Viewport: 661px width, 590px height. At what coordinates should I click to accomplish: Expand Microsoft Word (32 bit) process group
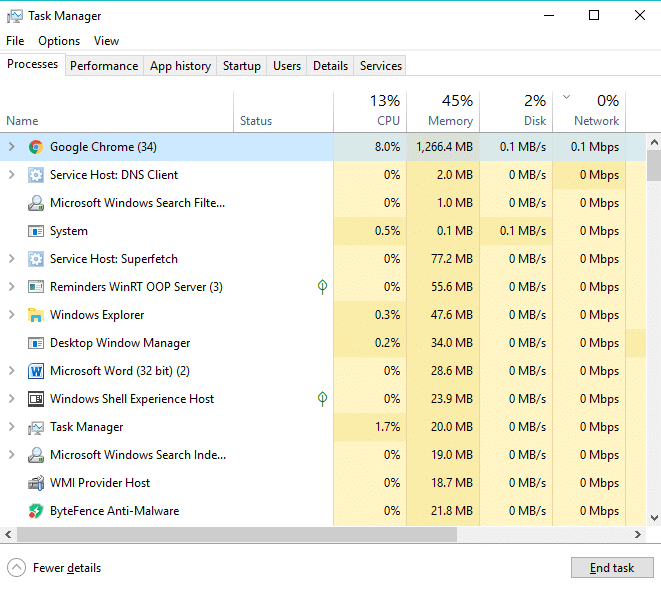point(11,371)
